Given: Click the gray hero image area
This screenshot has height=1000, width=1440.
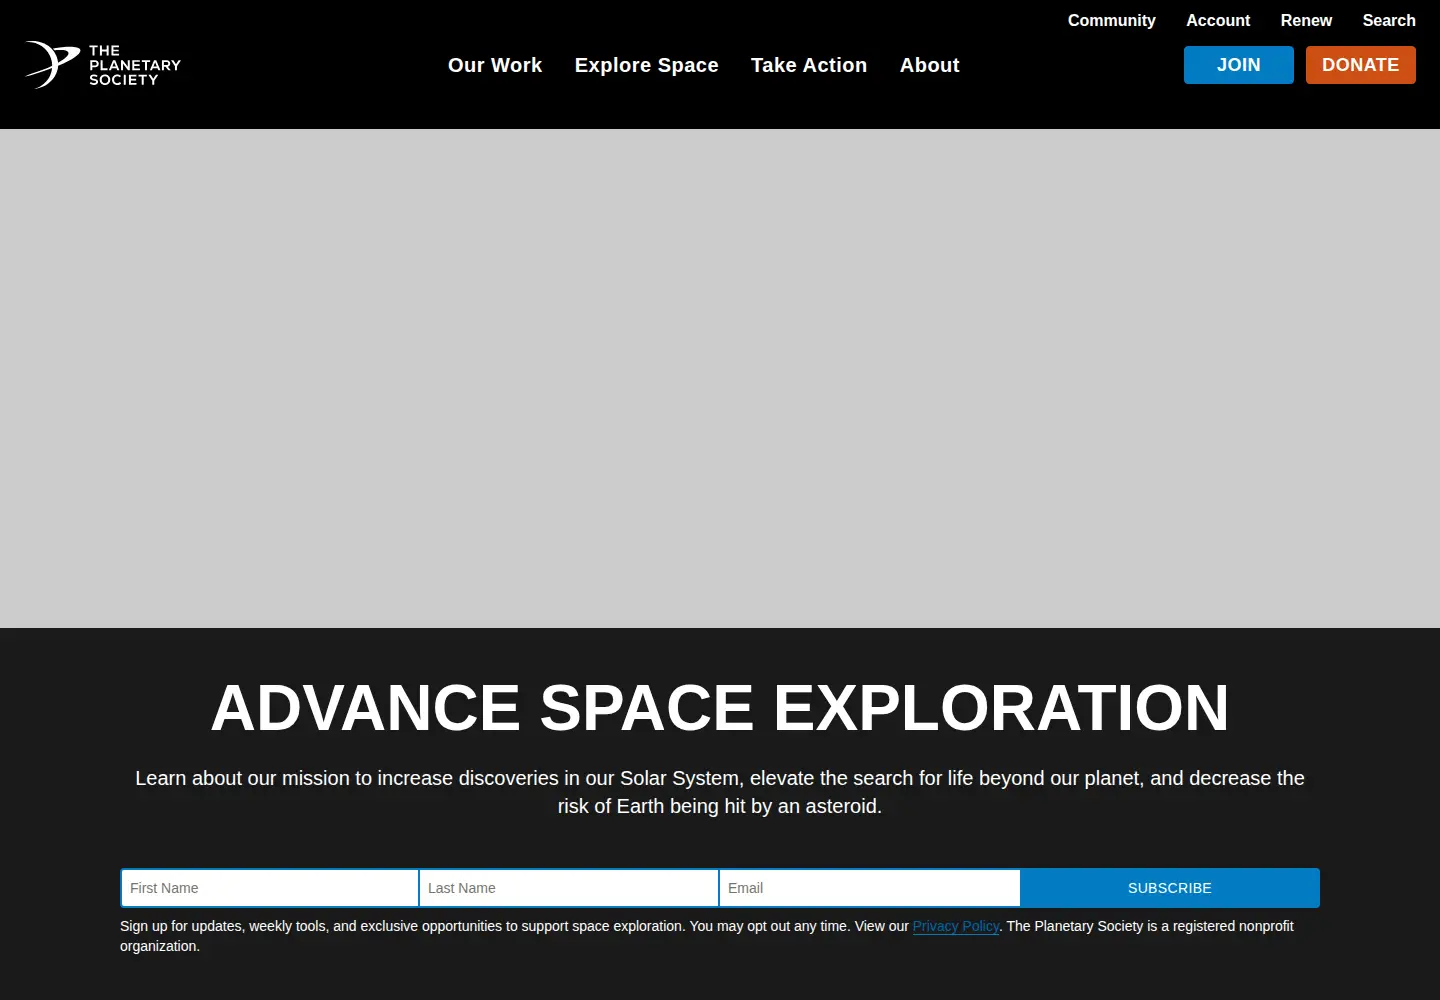Looking at the screenshot, I should [x=720, y=378].
